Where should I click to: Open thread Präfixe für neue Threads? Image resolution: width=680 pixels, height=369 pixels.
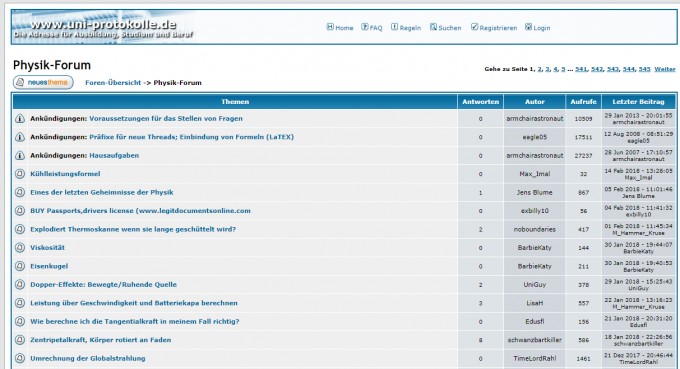click(191, 137)
